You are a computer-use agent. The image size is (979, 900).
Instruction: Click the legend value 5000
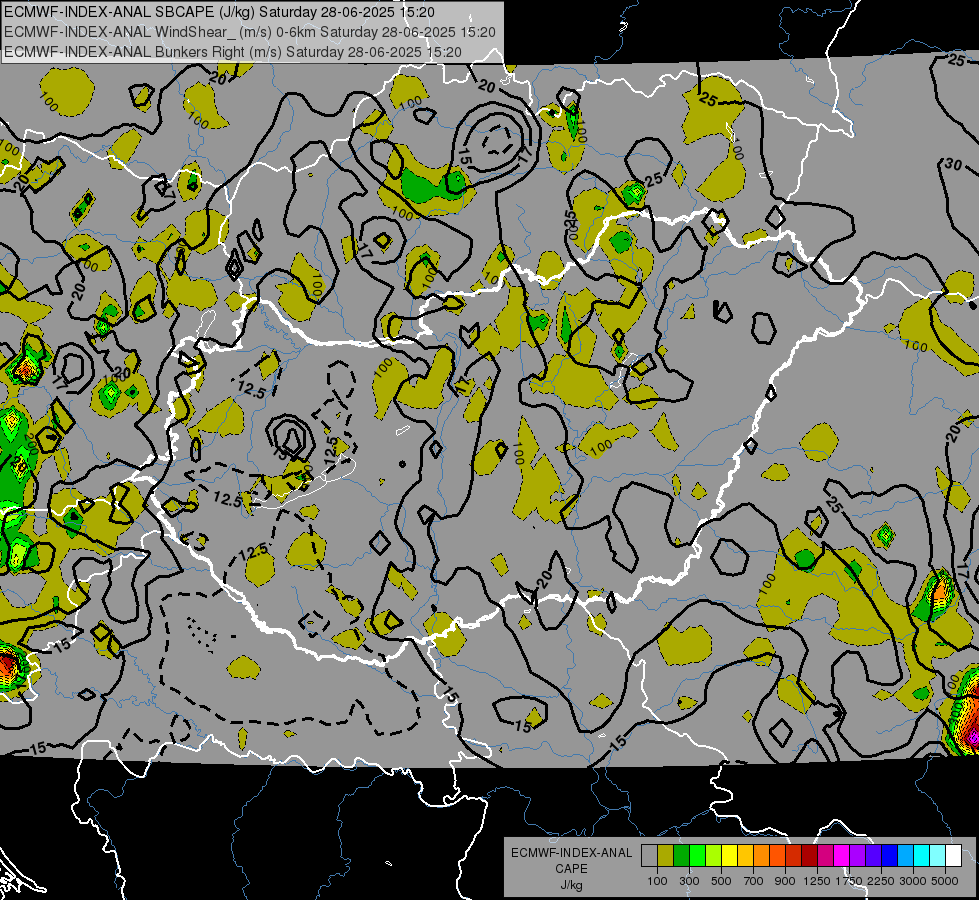pyautogui.click(x=945, y=881)
